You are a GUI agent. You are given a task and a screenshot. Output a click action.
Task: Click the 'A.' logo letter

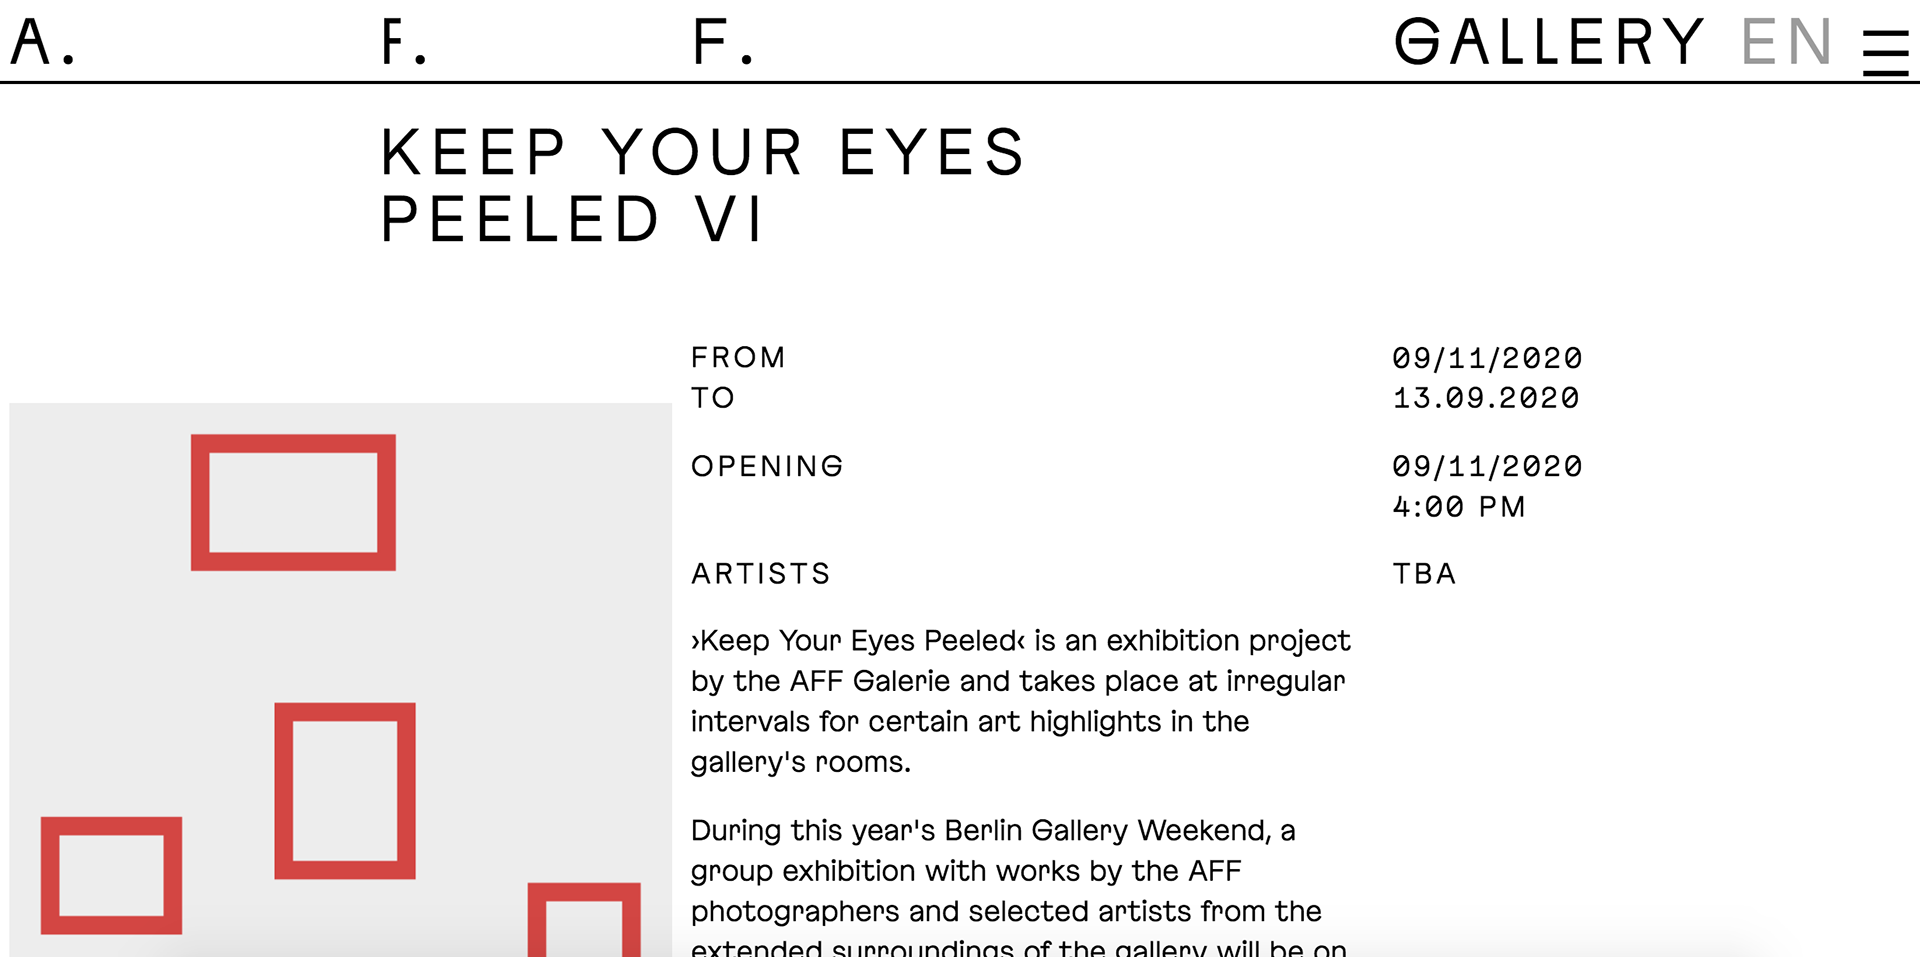click(x=43, y=43)
